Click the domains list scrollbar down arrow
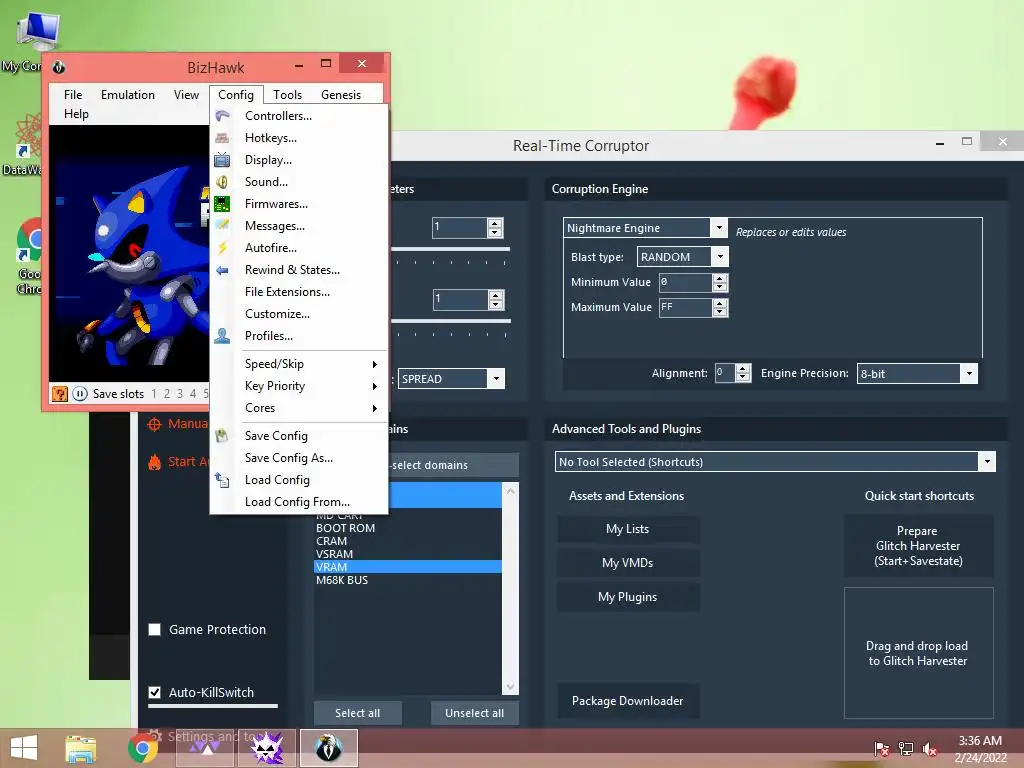 [x=510, y=686]
